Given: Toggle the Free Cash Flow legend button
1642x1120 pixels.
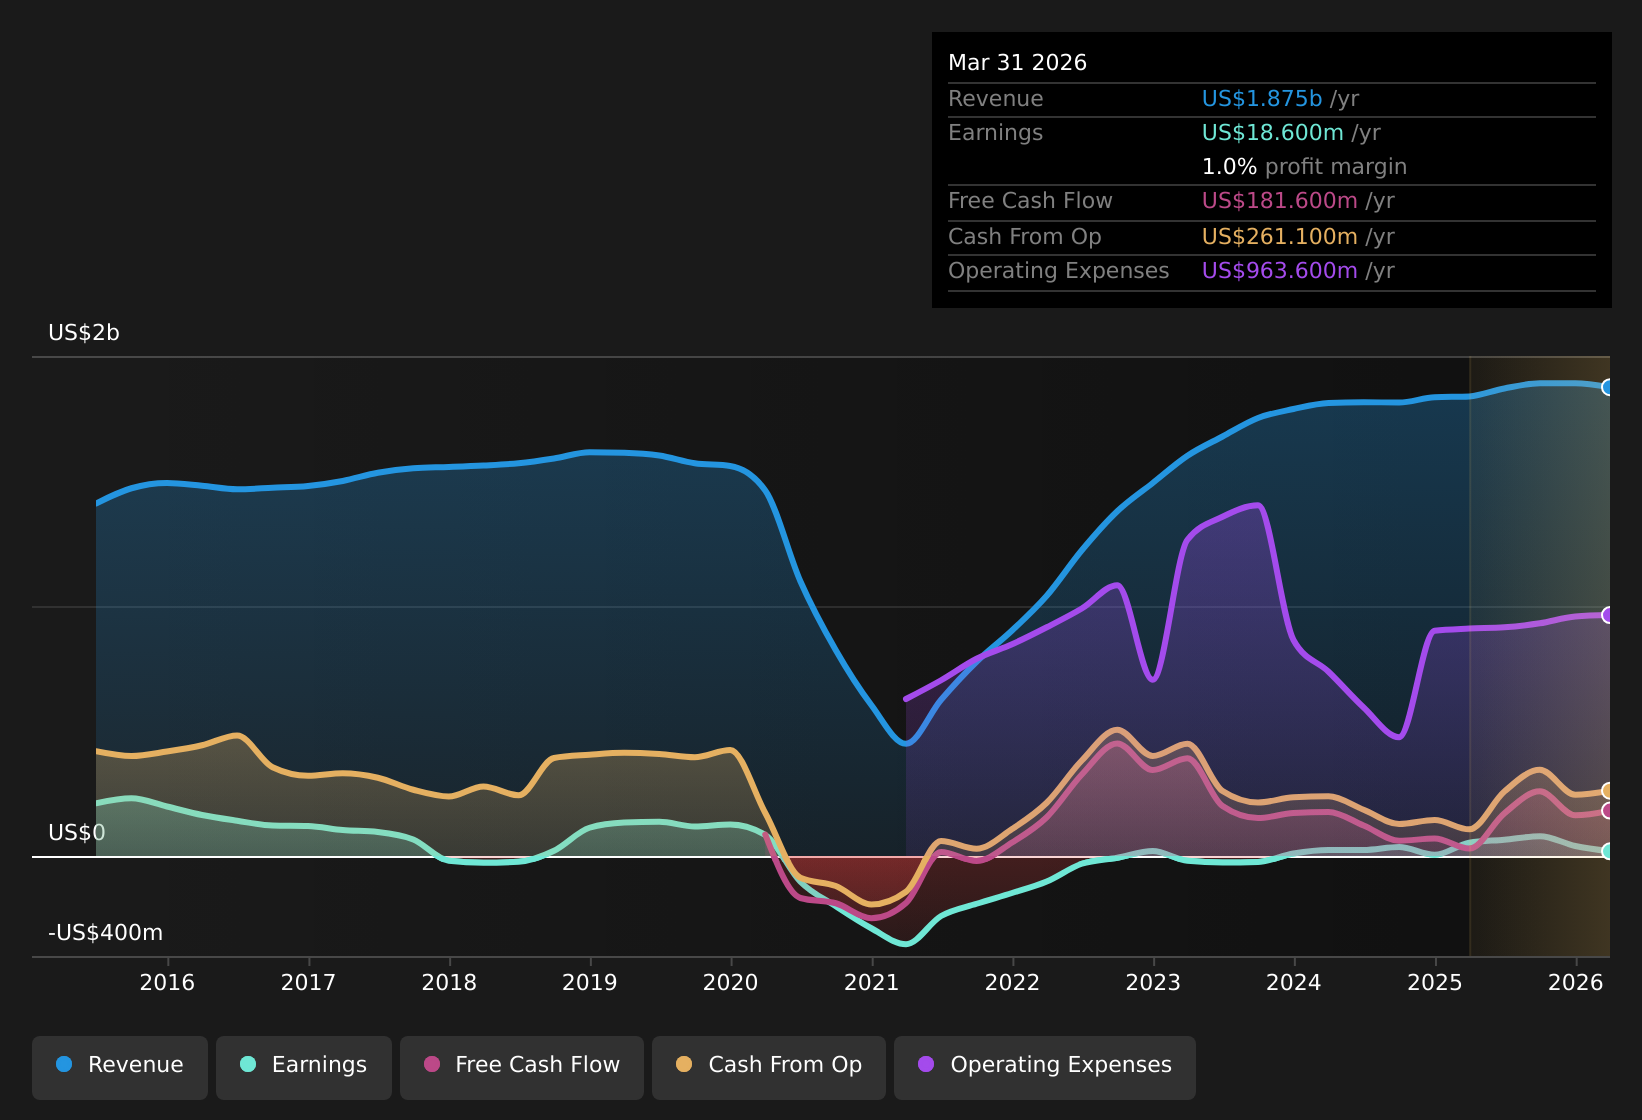Looking at the screenshot, I should (x=522, y=1066).
